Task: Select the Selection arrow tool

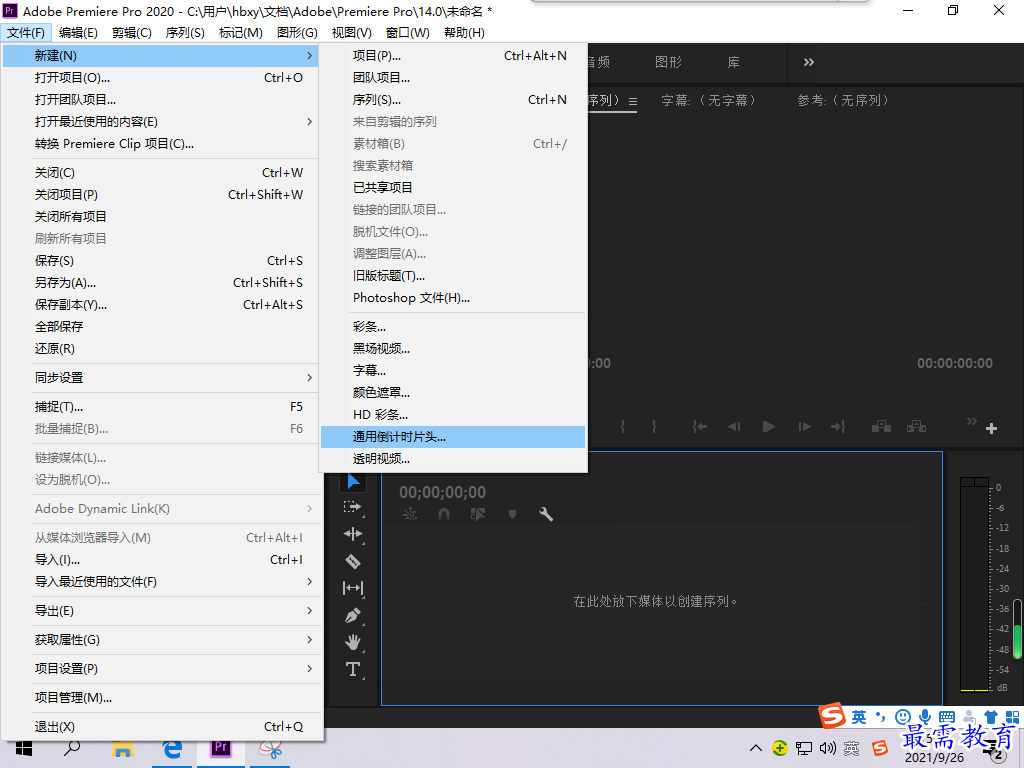Action: click(x=353, y=482)
